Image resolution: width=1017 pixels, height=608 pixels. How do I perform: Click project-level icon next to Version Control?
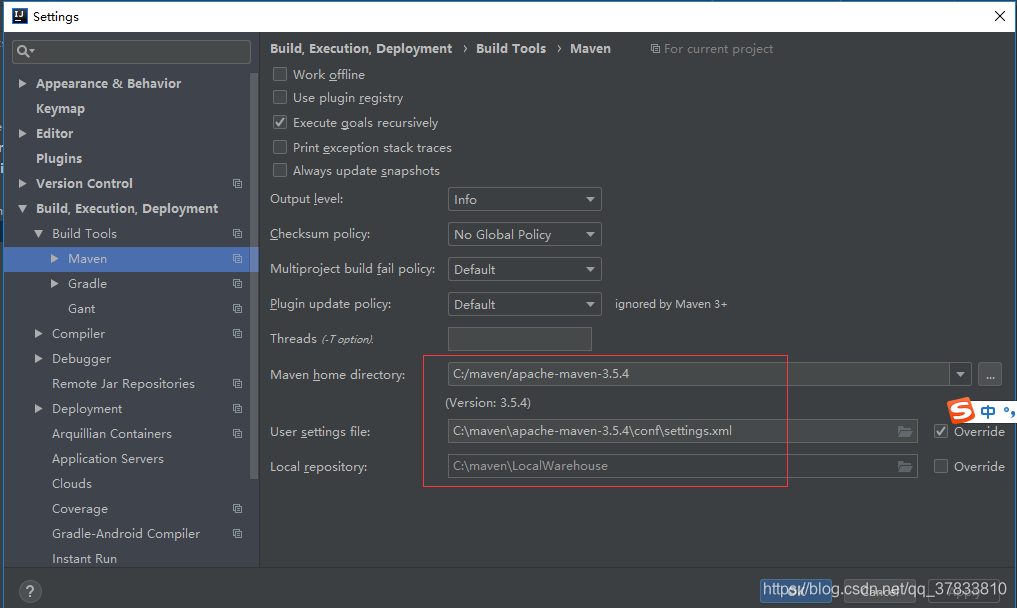tap(237, 184)
